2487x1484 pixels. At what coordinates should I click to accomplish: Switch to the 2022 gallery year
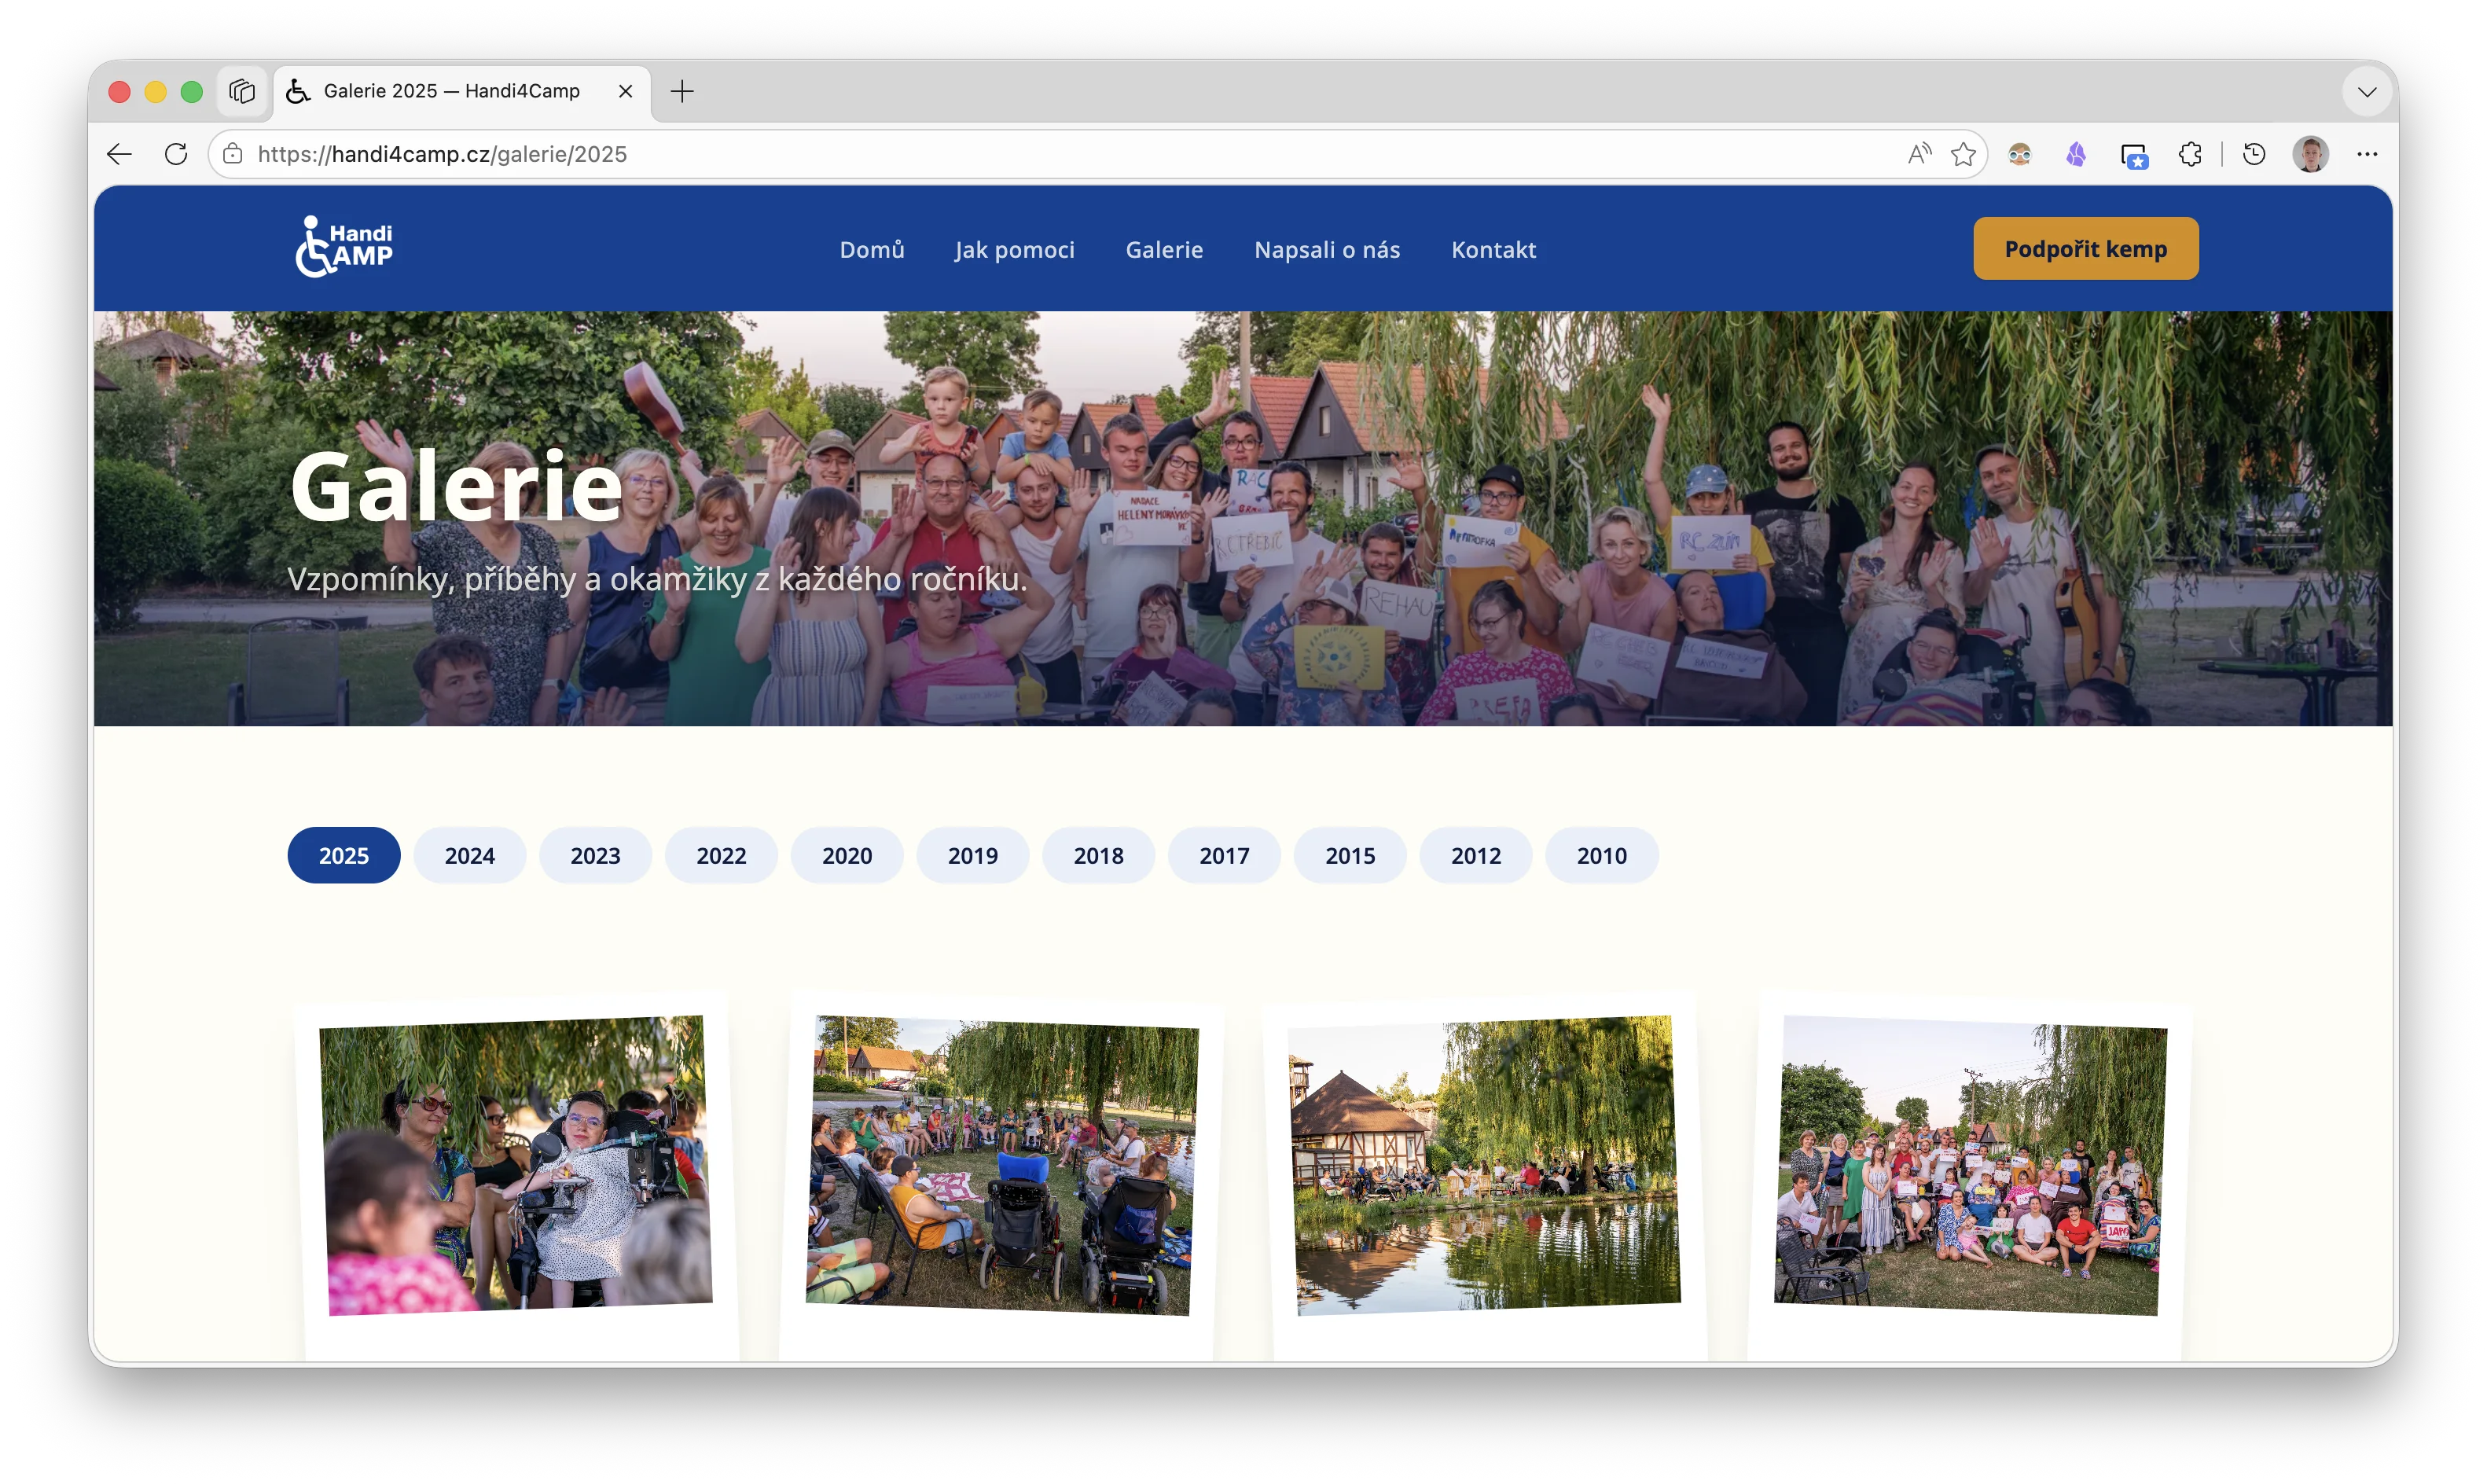point(721,855)
